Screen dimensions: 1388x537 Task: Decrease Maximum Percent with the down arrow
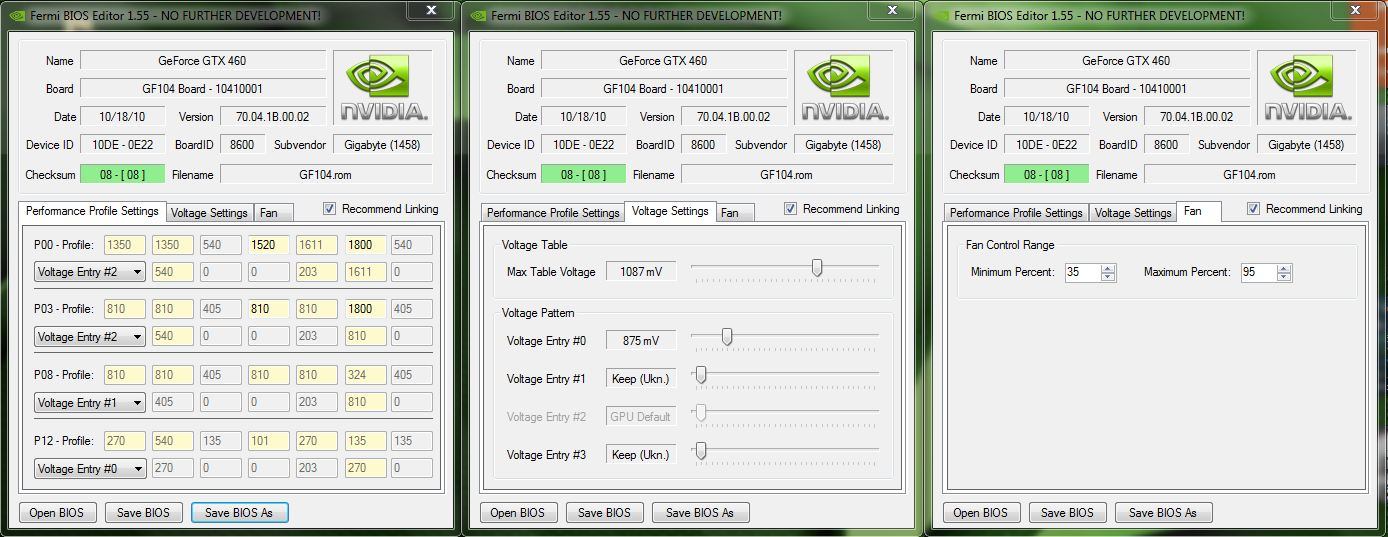(1284, 277)
